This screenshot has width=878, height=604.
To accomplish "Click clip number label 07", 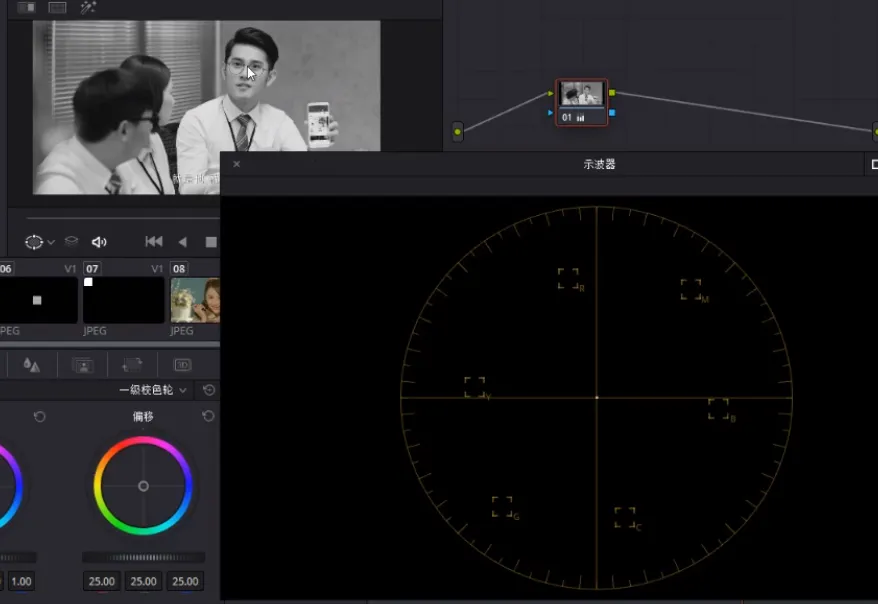I will tap(92, 269).
